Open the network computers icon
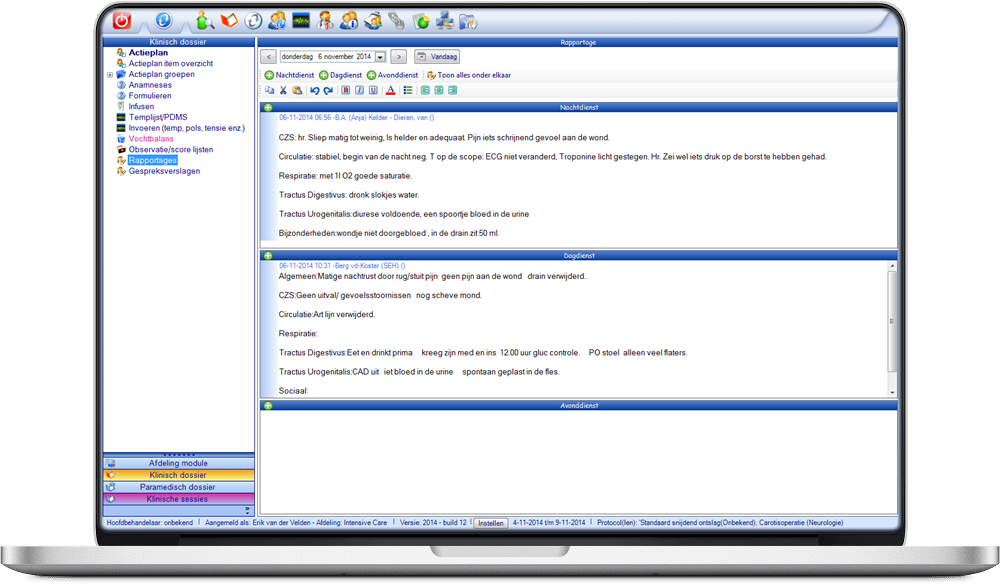Screen dimensions: 1000x585 click(x=445, y=21)
